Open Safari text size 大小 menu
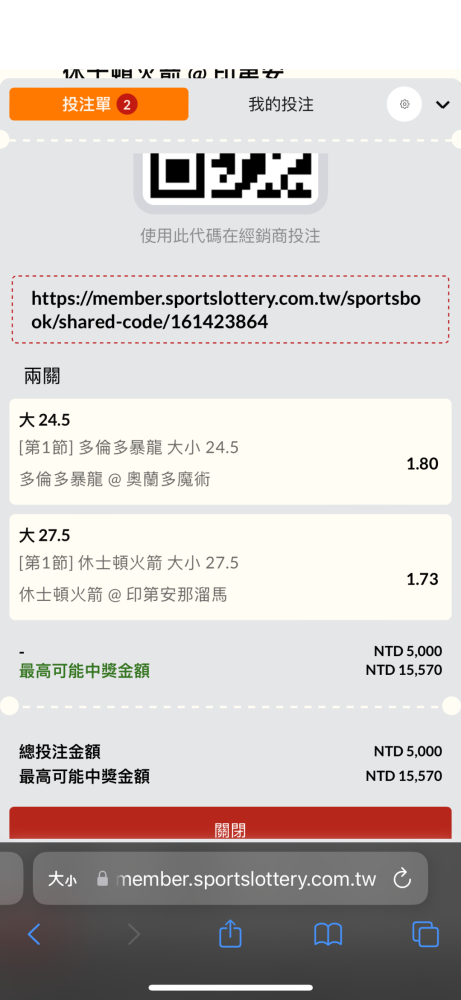This screenshot has height=1000, width=461. [62, 879]
